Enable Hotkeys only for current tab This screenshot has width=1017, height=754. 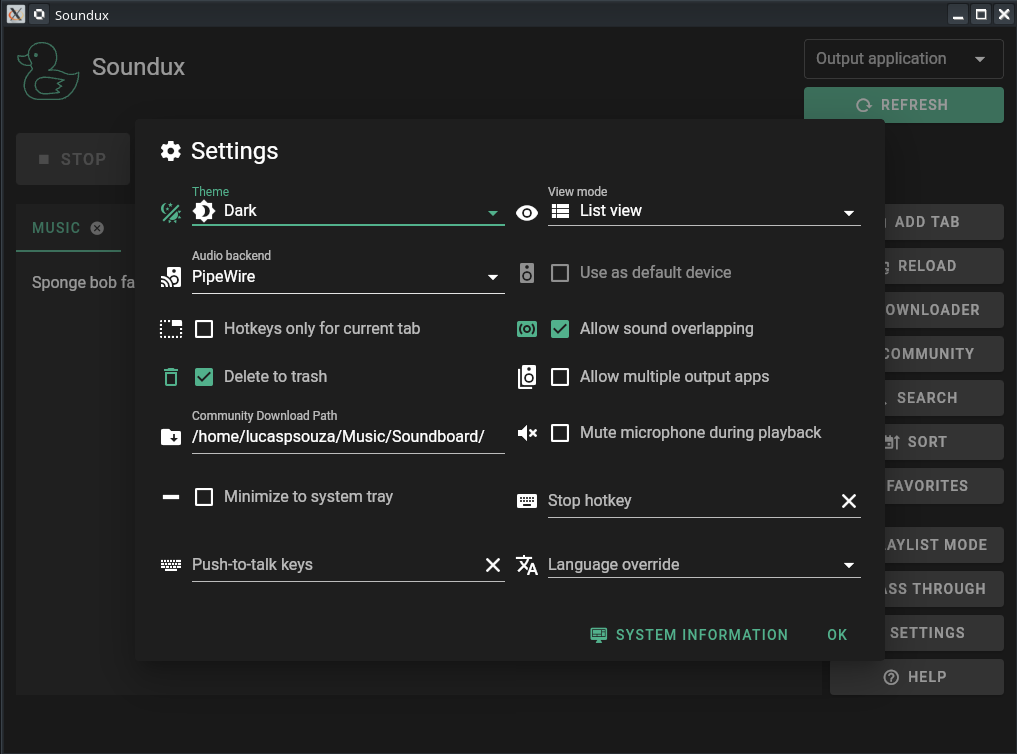tap(204, 329)
